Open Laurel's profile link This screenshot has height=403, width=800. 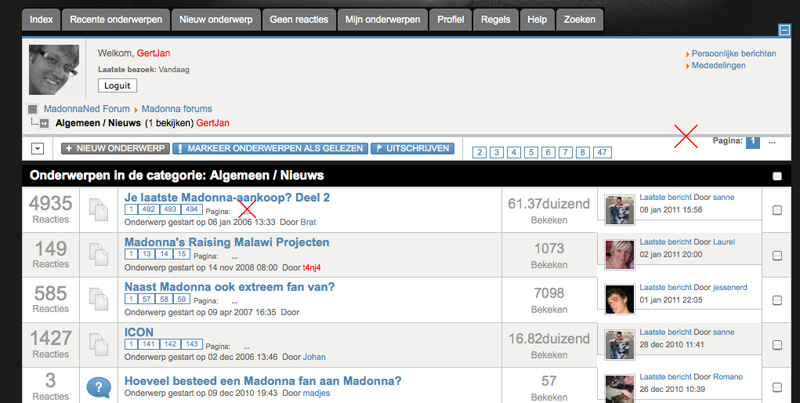724,242
